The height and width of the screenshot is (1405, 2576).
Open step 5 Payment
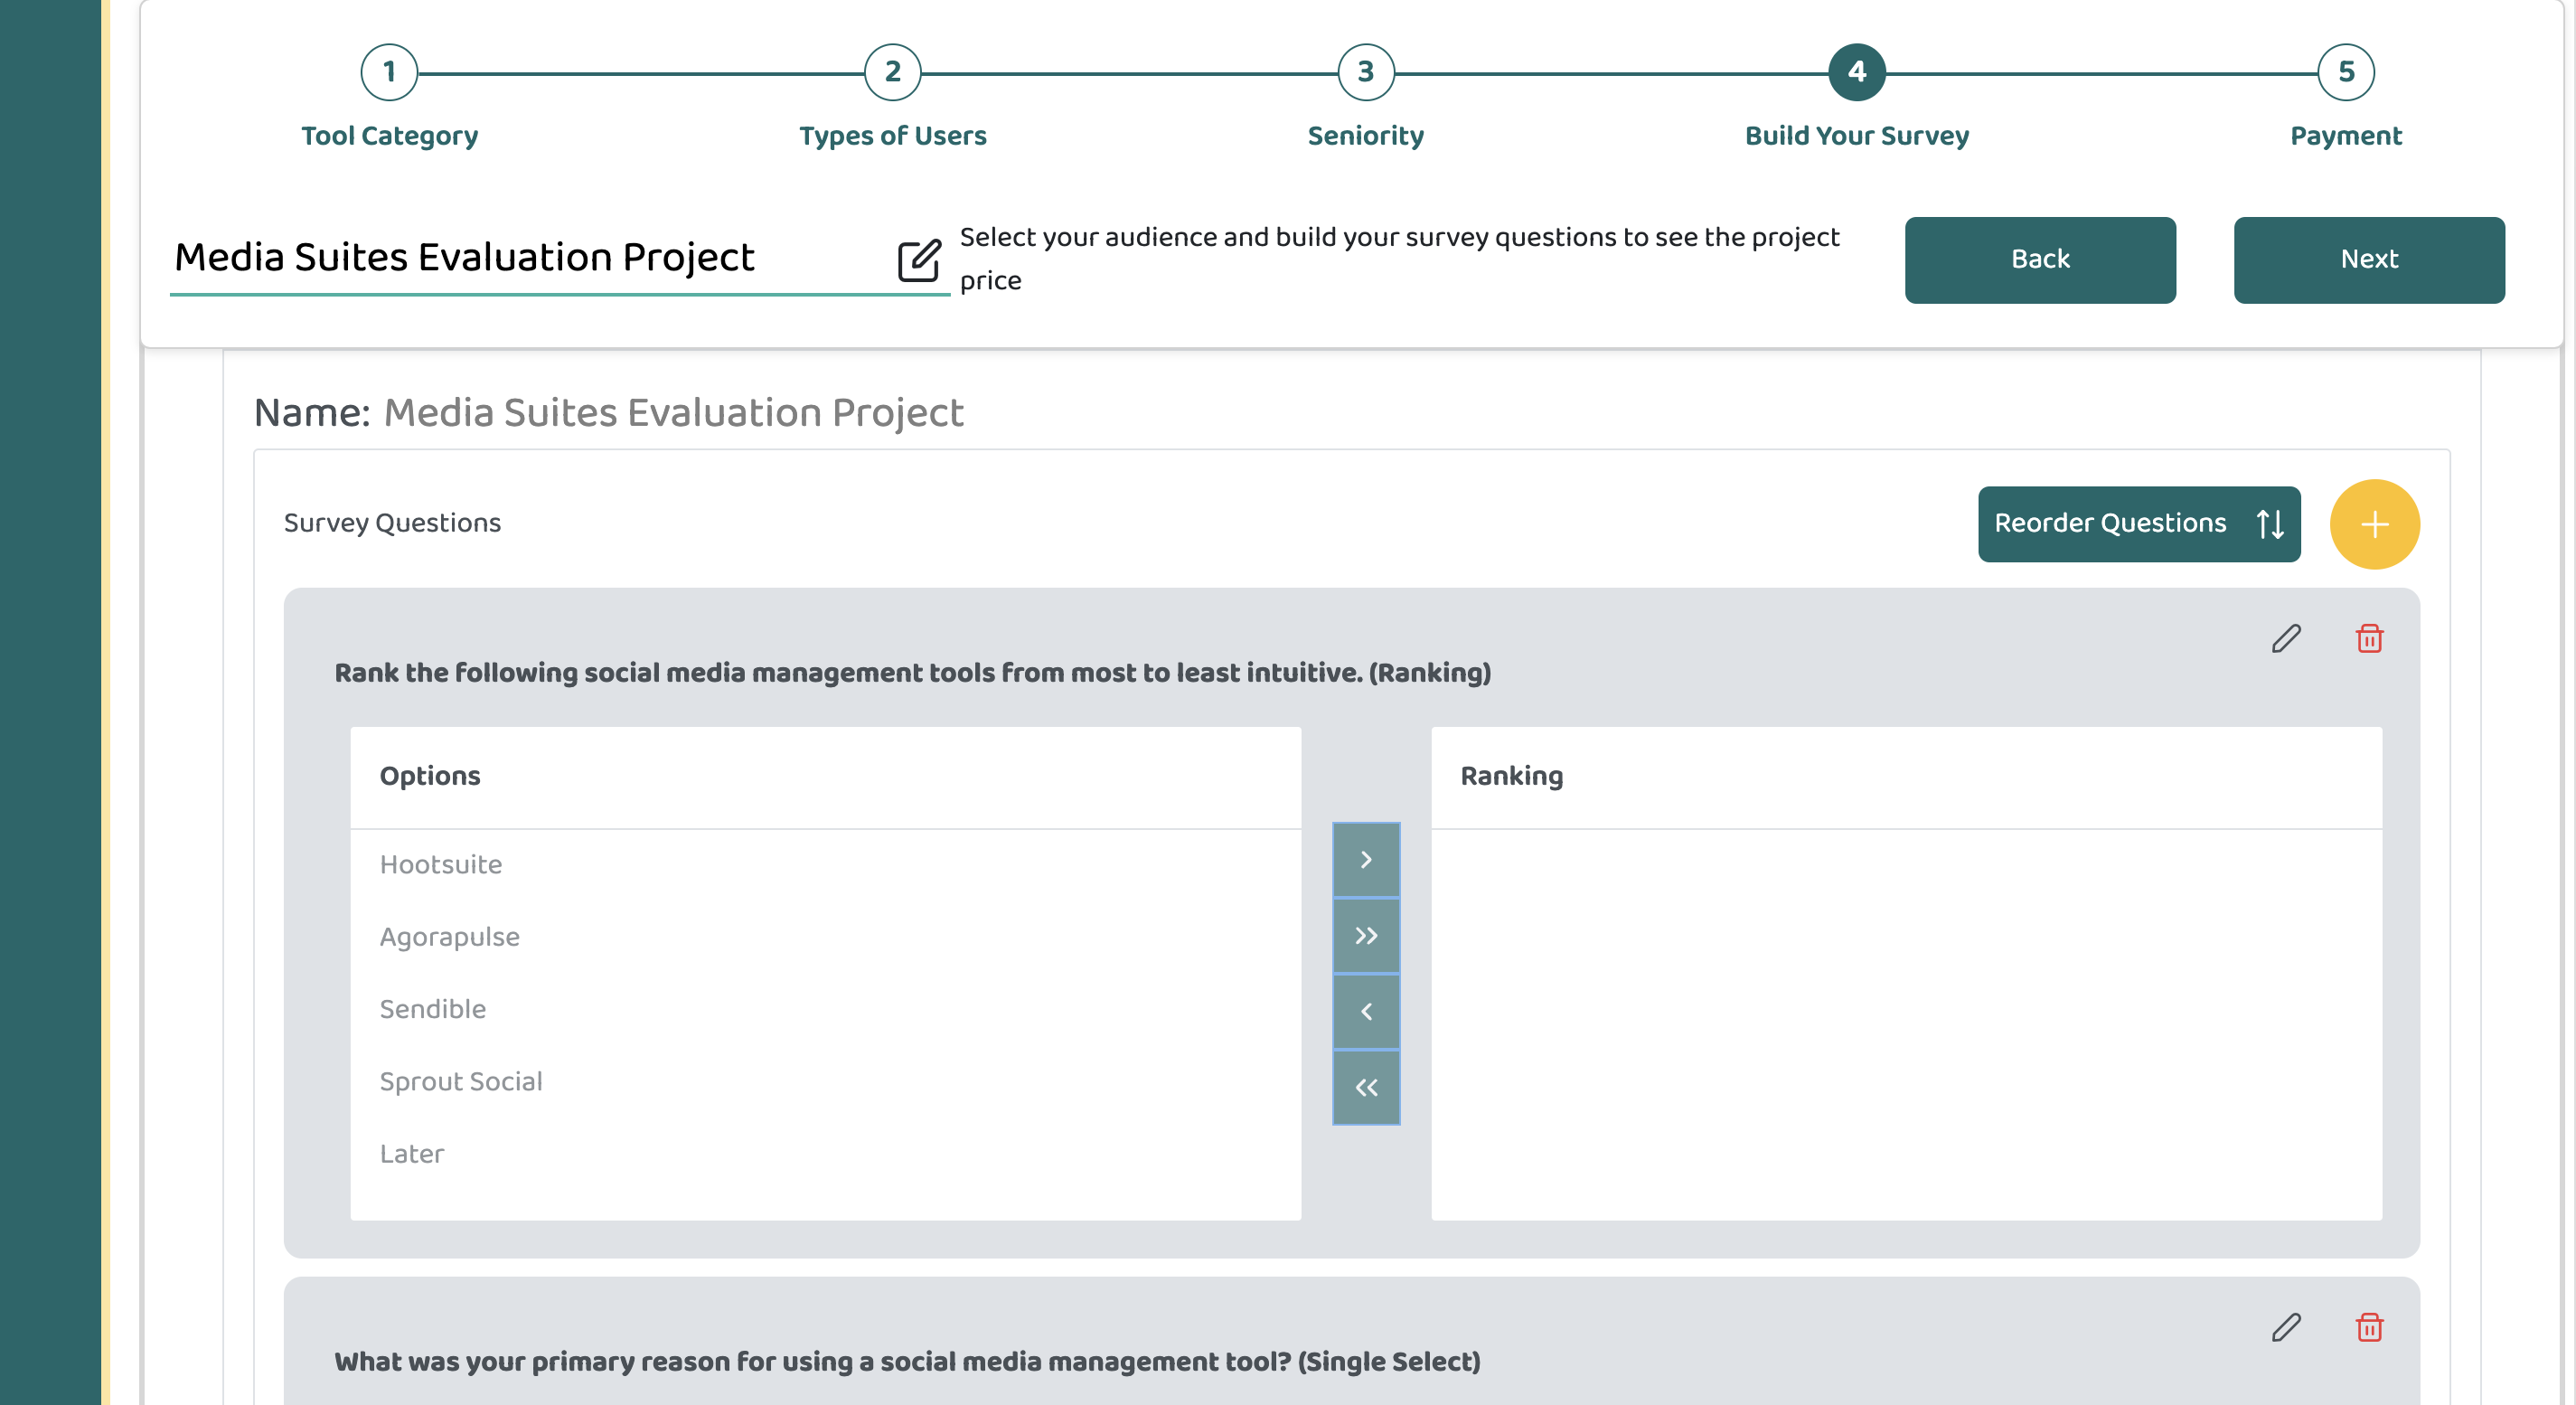[2345, 72]
